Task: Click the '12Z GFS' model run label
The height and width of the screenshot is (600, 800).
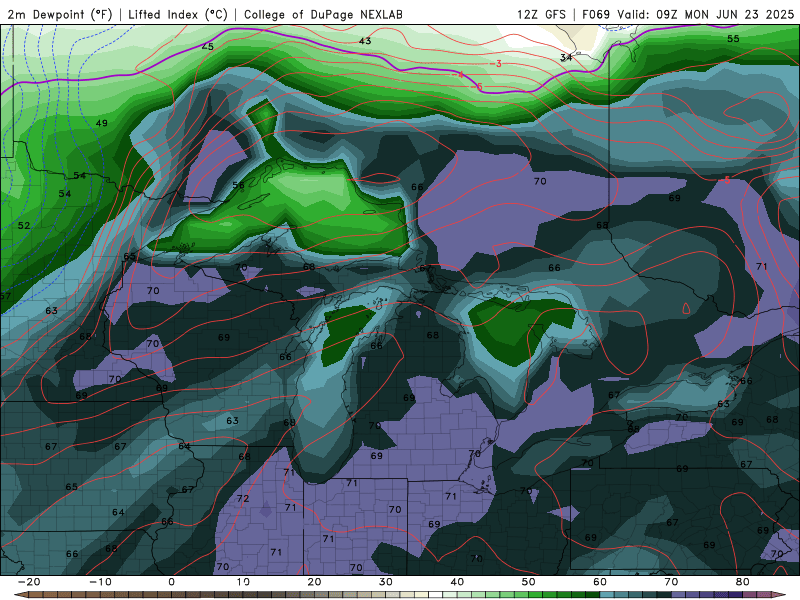Action: pos(541,14)
